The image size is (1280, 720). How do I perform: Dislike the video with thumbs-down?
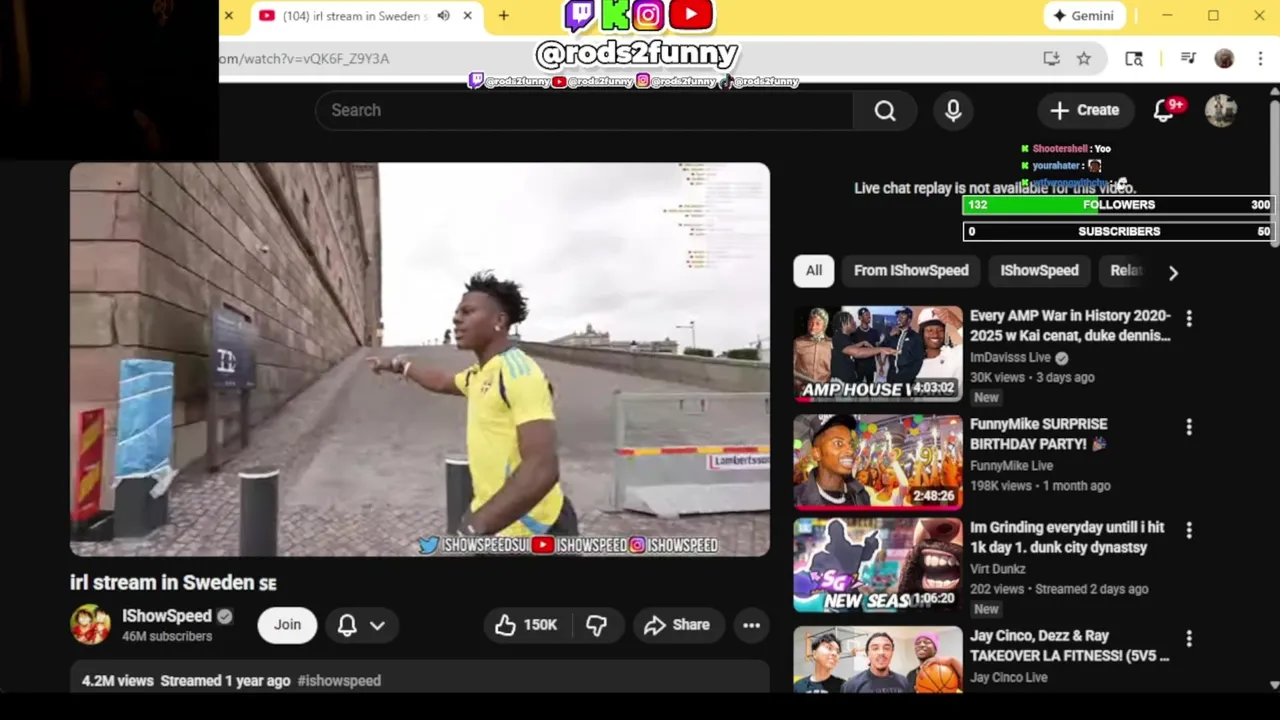tap(596, 625)
